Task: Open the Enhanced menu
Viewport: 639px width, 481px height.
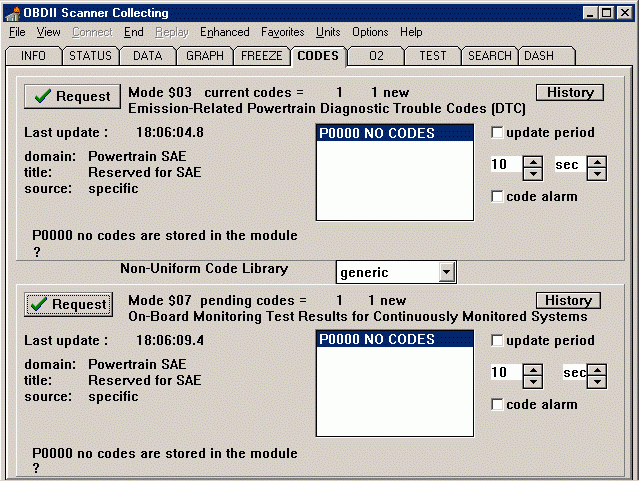Action: (225, 32)
